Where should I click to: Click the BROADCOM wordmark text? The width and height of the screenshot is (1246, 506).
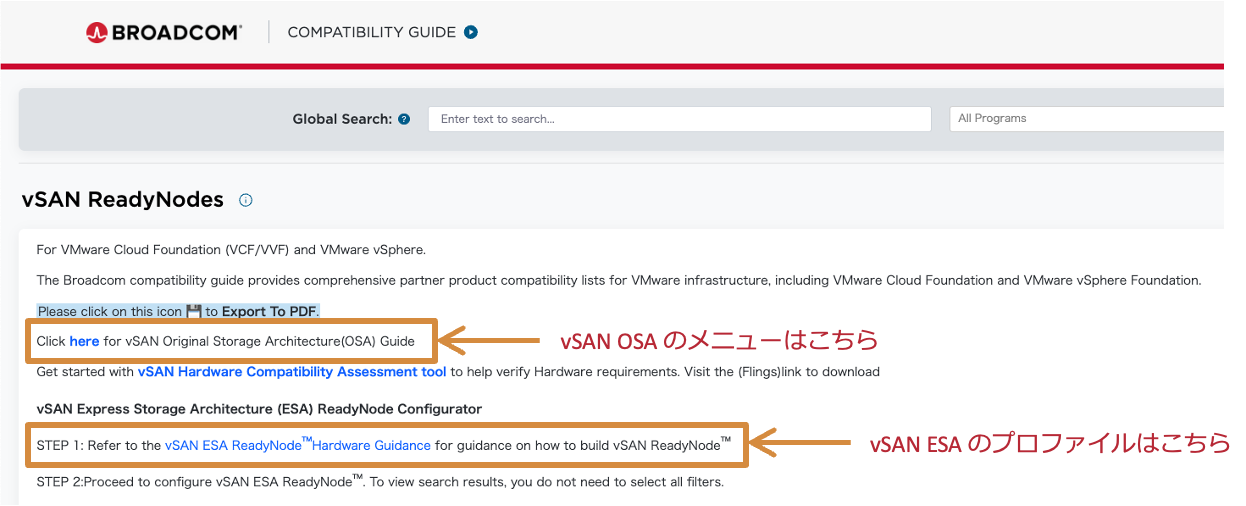176,32
